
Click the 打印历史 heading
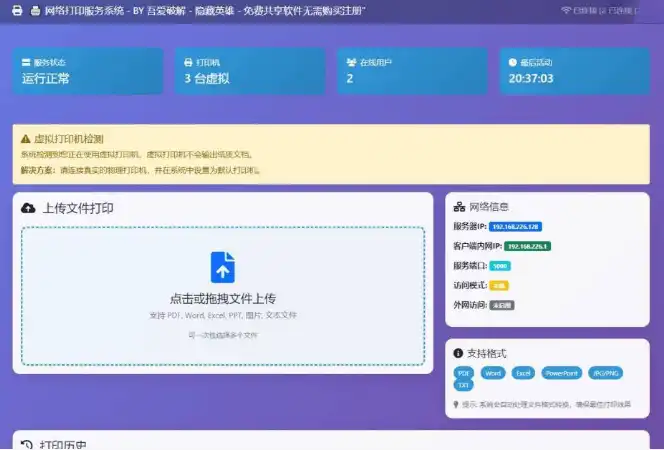point(63,444)
